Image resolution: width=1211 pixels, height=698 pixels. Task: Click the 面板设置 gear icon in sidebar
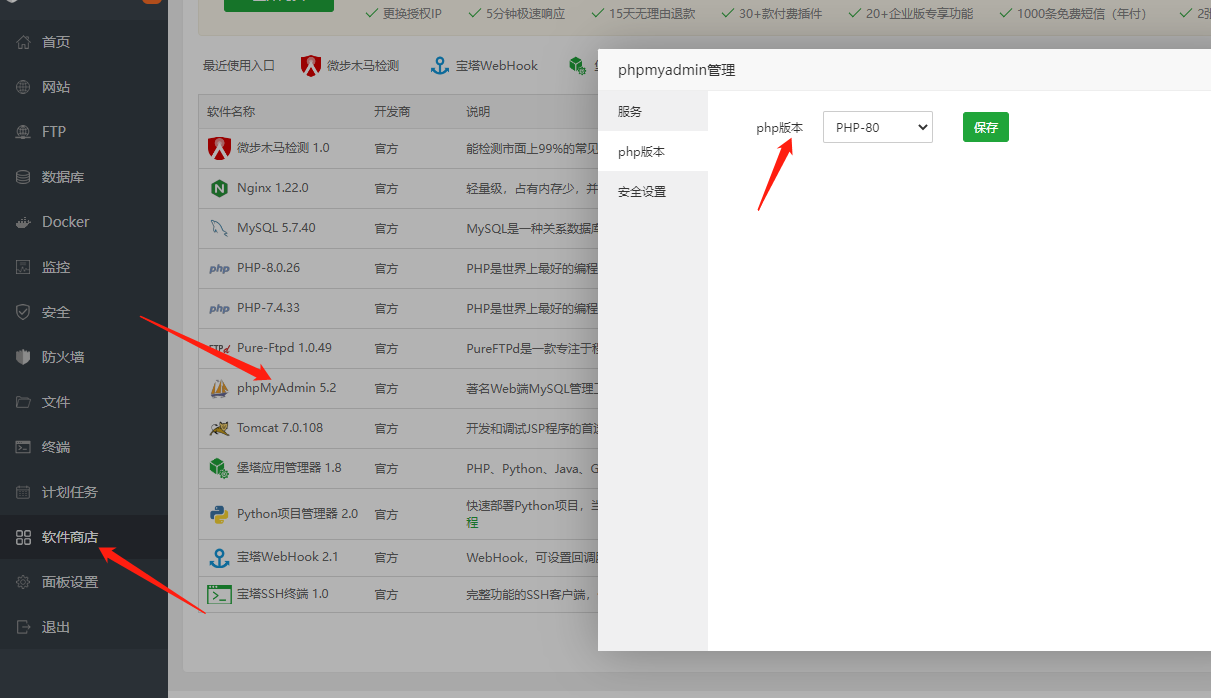[x=23, y=582]
